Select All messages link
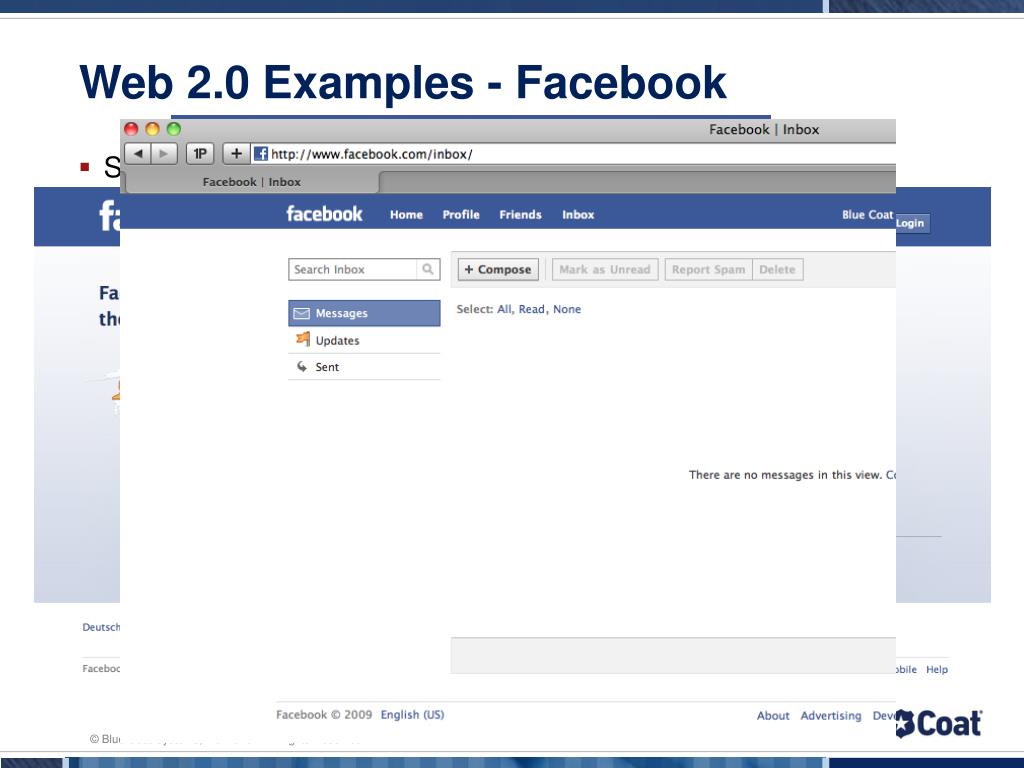Viewport: 1024px width, 768px height. pyautogui.click(x=504, y=309)
